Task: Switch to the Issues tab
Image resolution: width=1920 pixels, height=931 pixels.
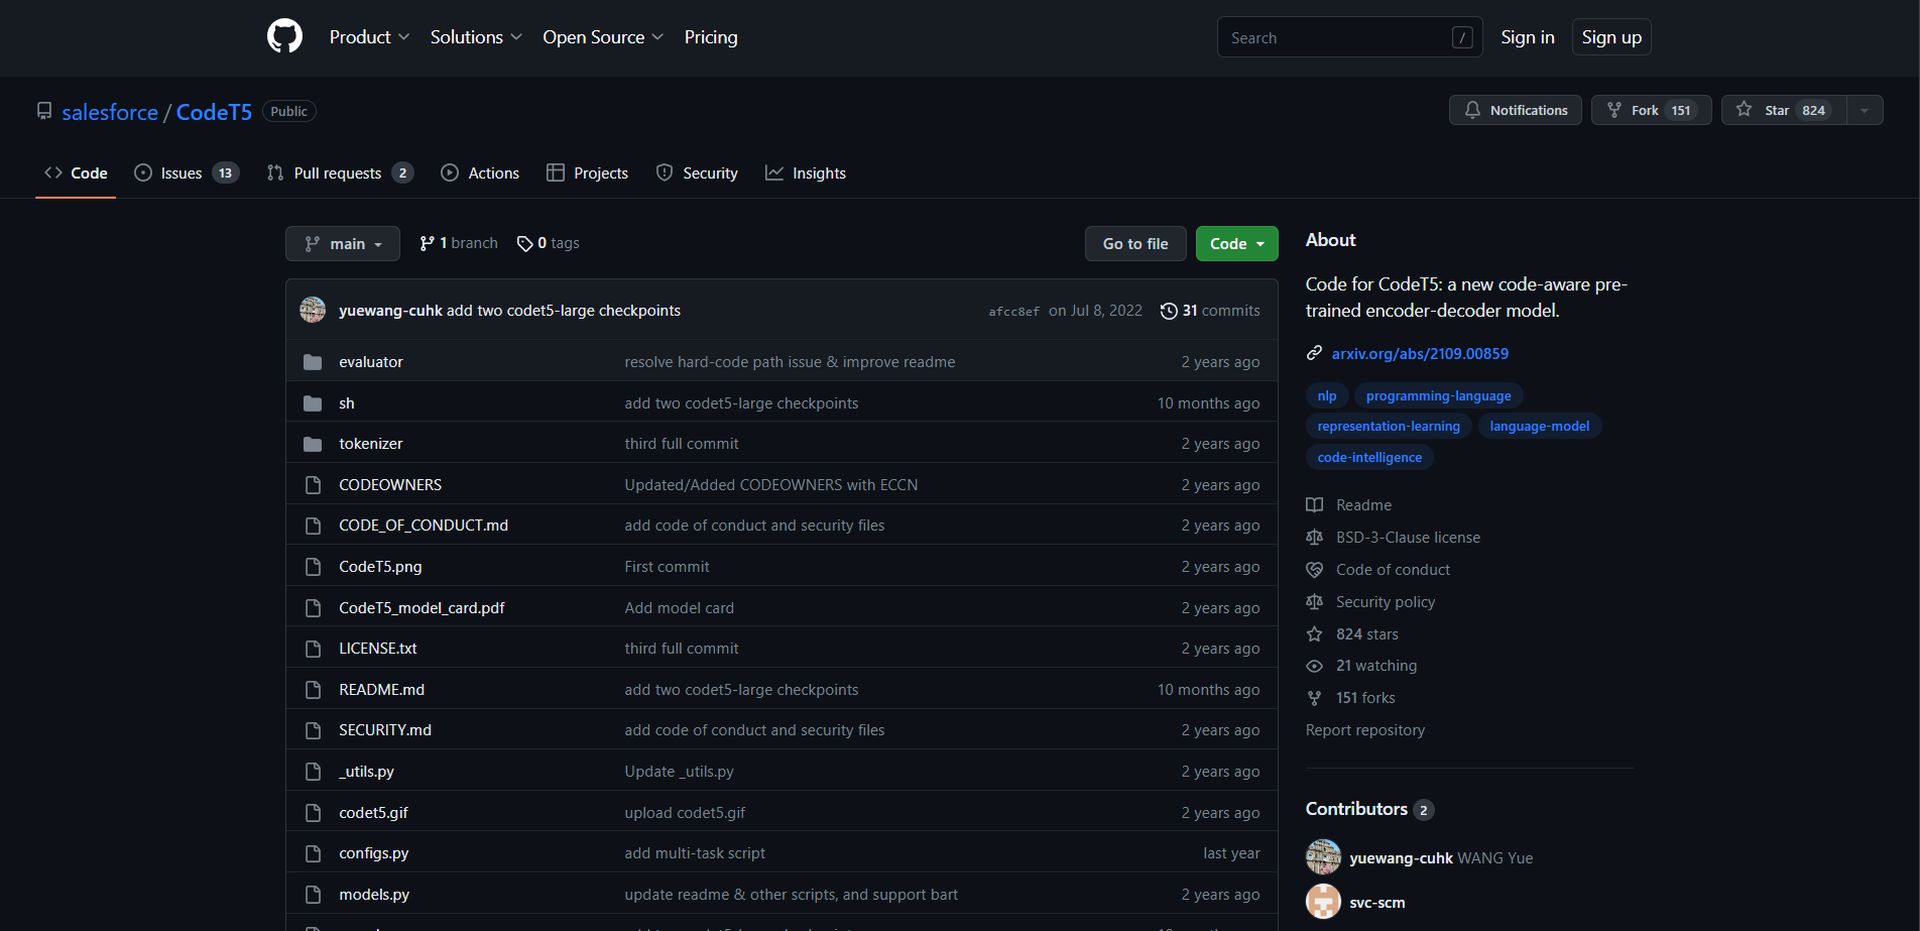Action: (186, 173)
